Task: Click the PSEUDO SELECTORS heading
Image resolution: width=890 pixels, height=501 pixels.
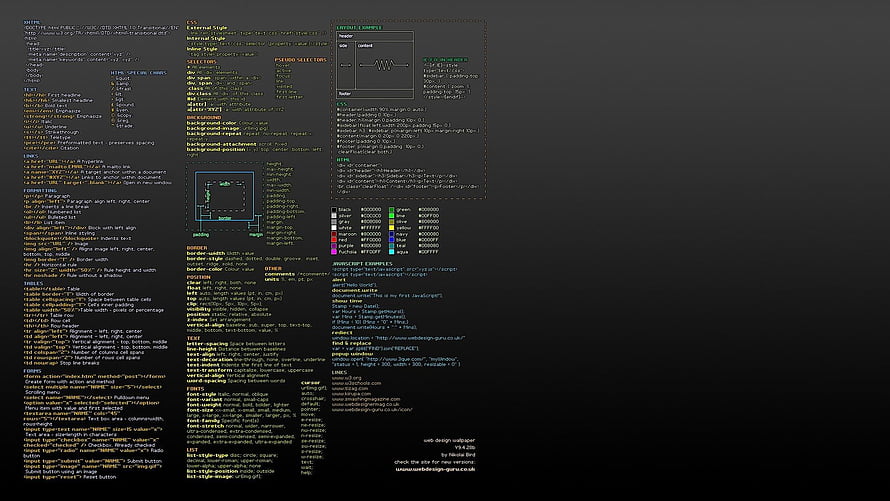Action: (301, 60)
